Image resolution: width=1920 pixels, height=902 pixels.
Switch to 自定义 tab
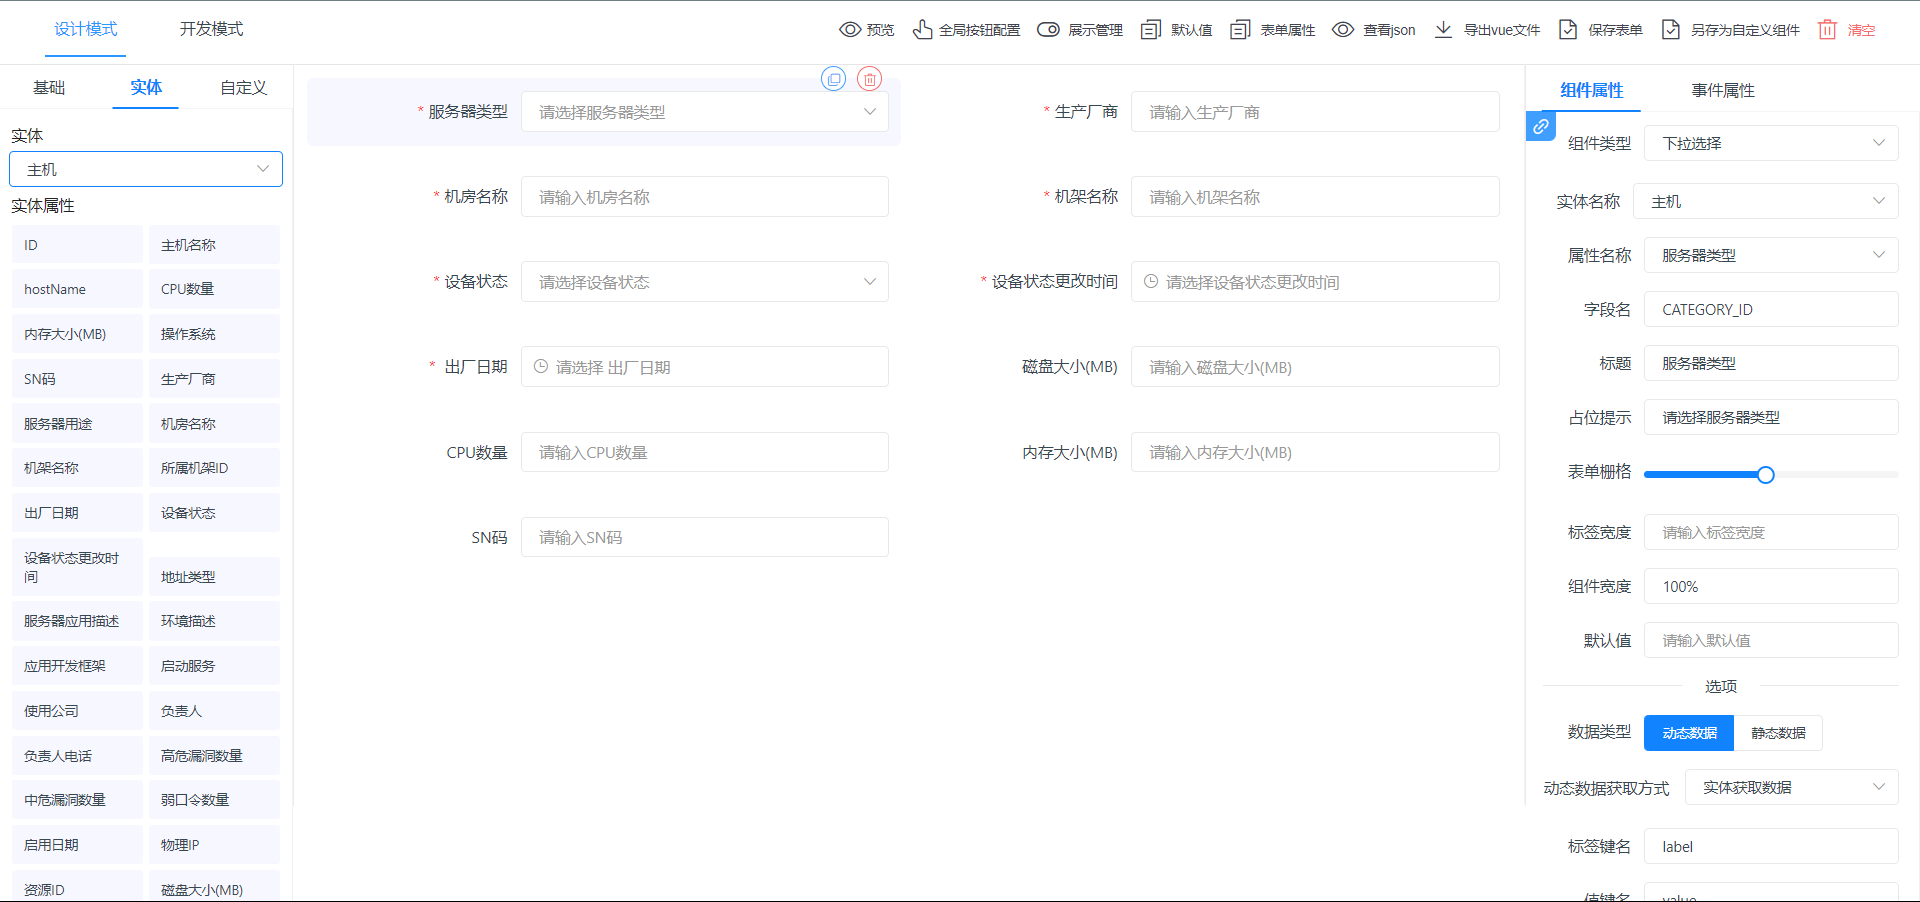243,87
